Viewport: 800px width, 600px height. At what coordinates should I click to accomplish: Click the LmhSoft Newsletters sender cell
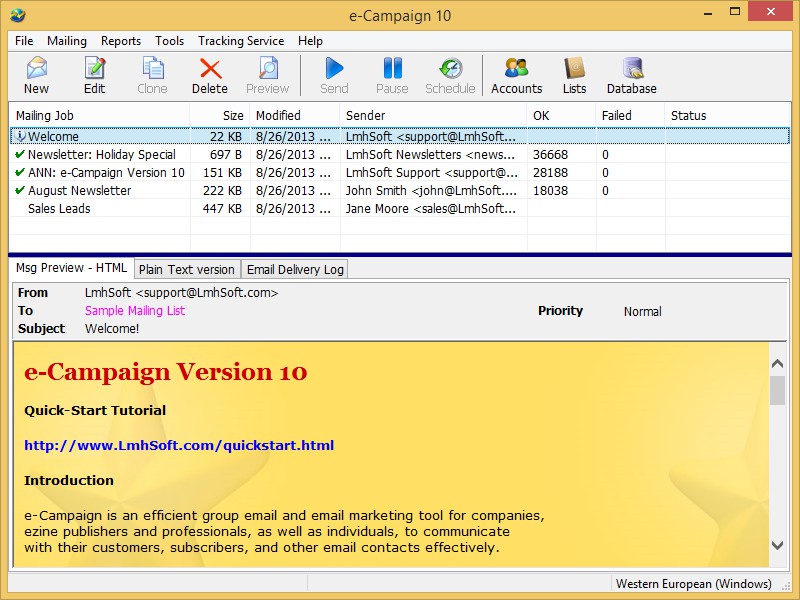tap(430, 154)
